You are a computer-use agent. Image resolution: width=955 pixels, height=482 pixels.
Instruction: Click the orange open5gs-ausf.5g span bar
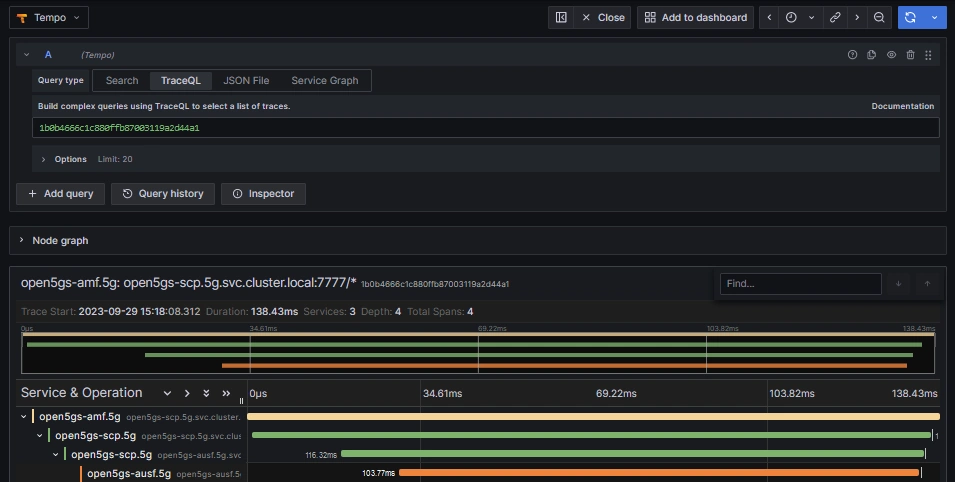click(x=658, y=473)
